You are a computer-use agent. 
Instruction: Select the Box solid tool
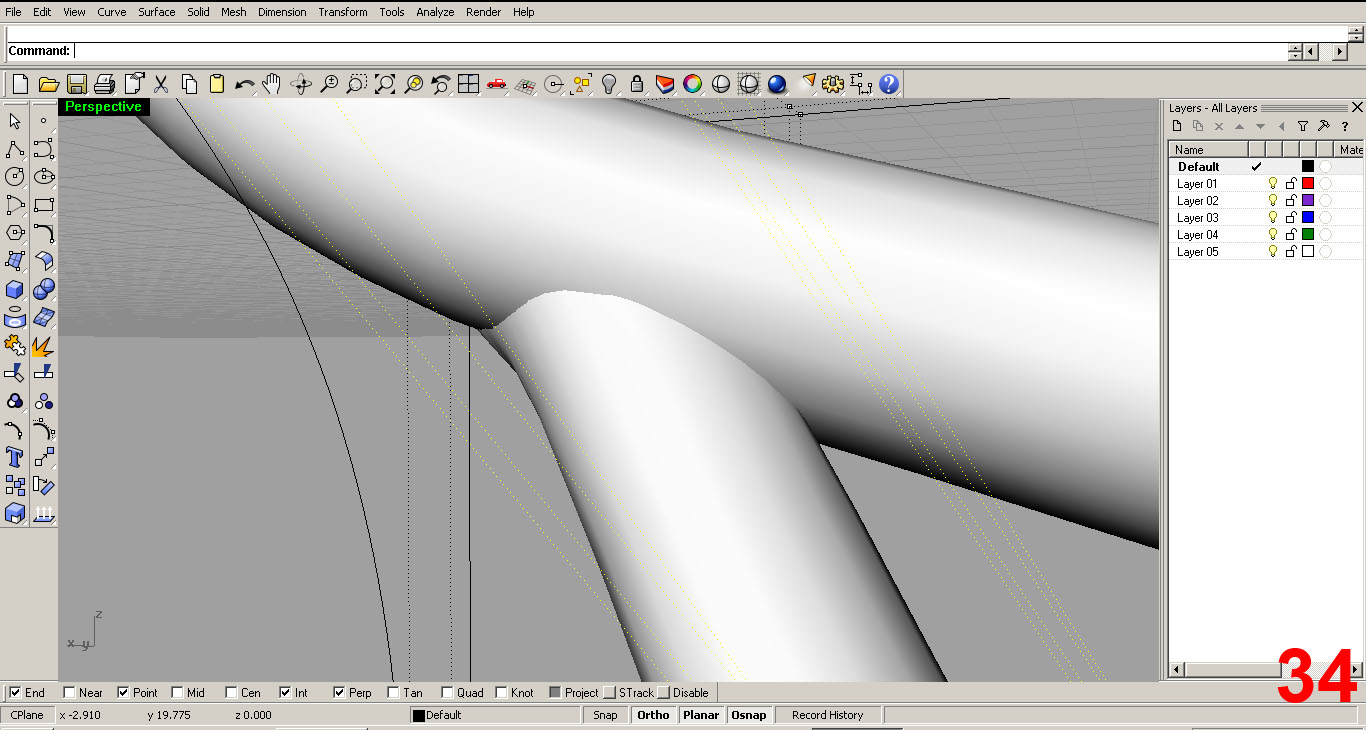(x=15, y=290)
